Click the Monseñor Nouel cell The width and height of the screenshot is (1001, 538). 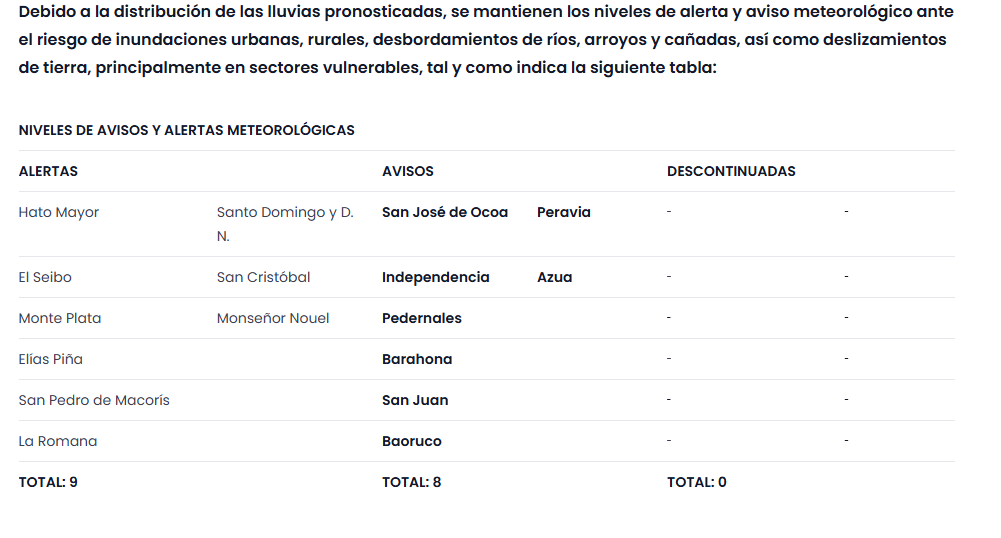pyautogui.click(x=273, y=318)
